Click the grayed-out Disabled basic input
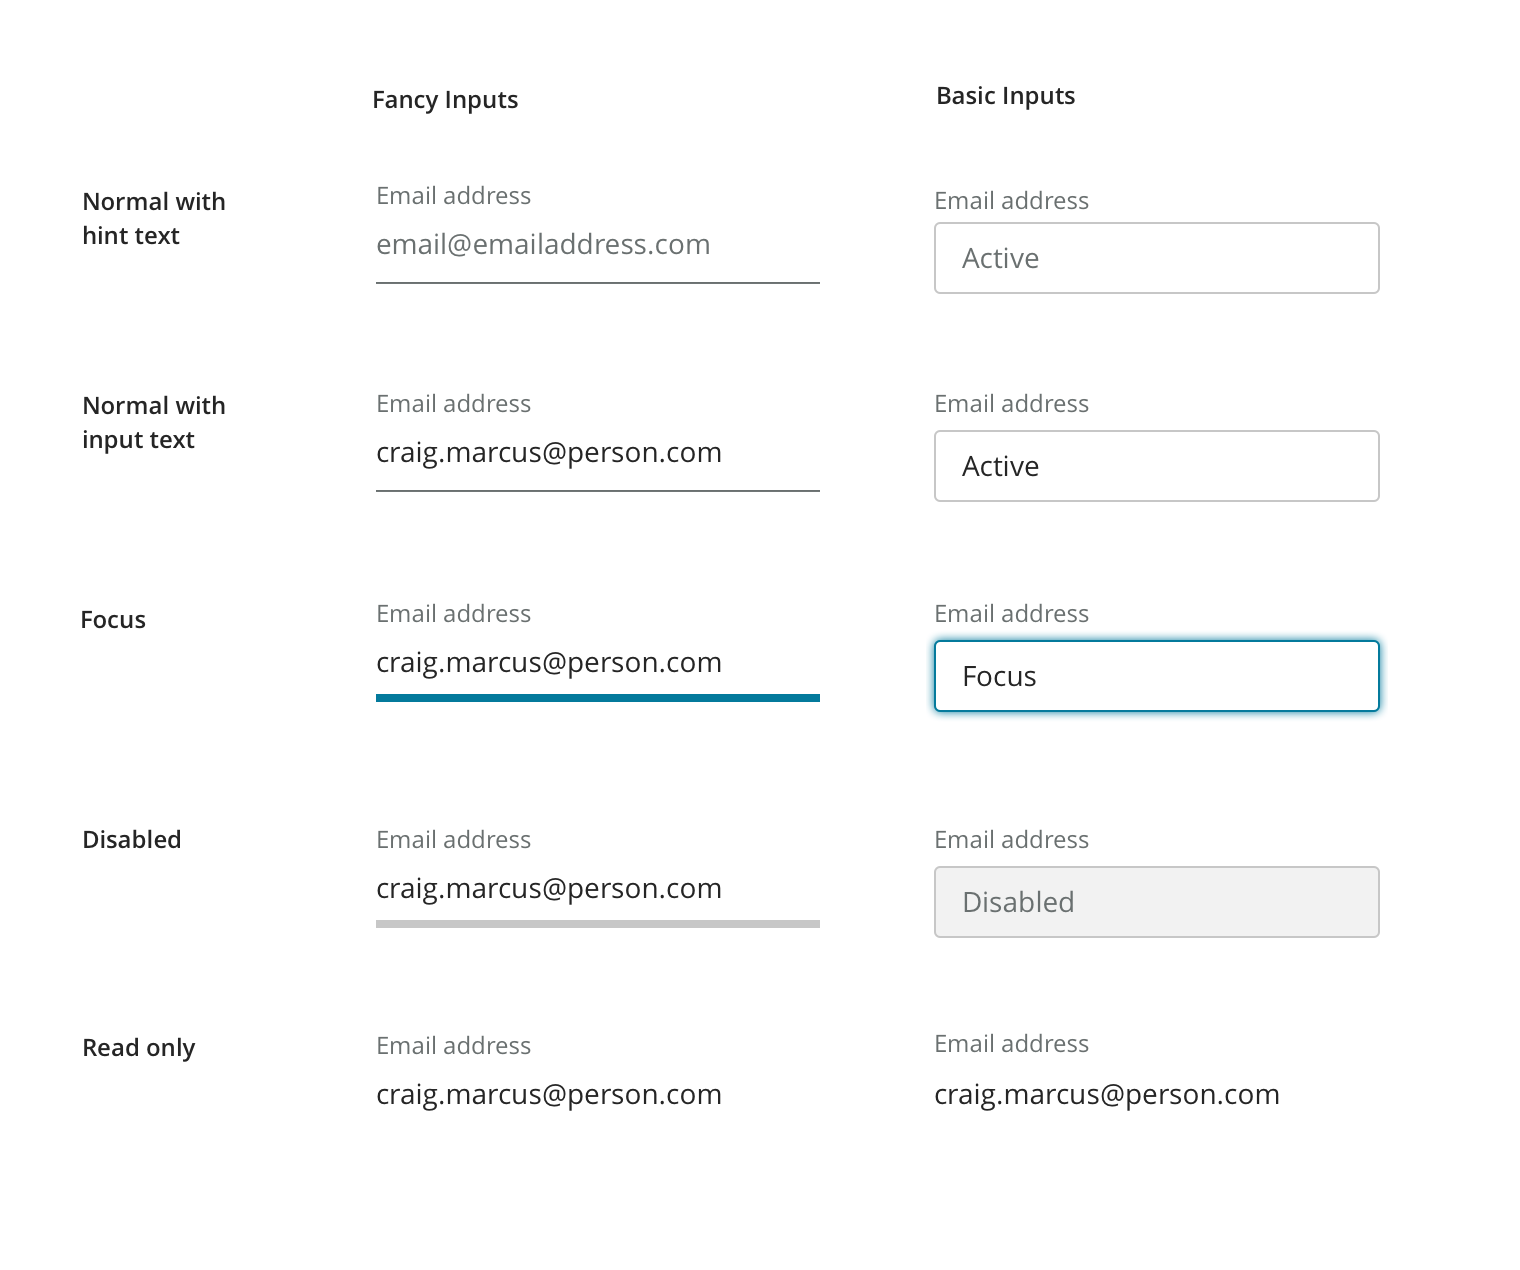Image resolution: width=1520 pixels, height=1270 pixels. click(x=1156, y=902)
